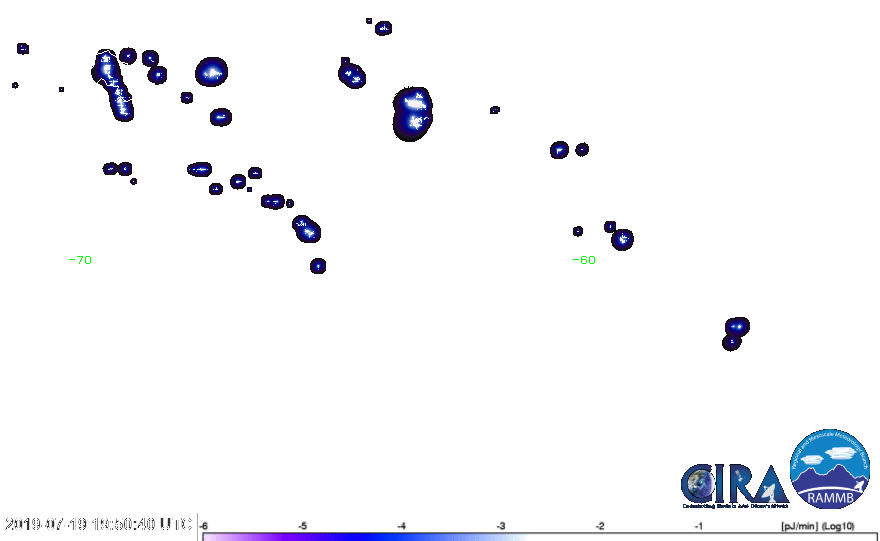Image resolution: width=880 pixels, height=541 pixels.
Task: Select the lightning pair in the lower right
Action: coord(735,332)
